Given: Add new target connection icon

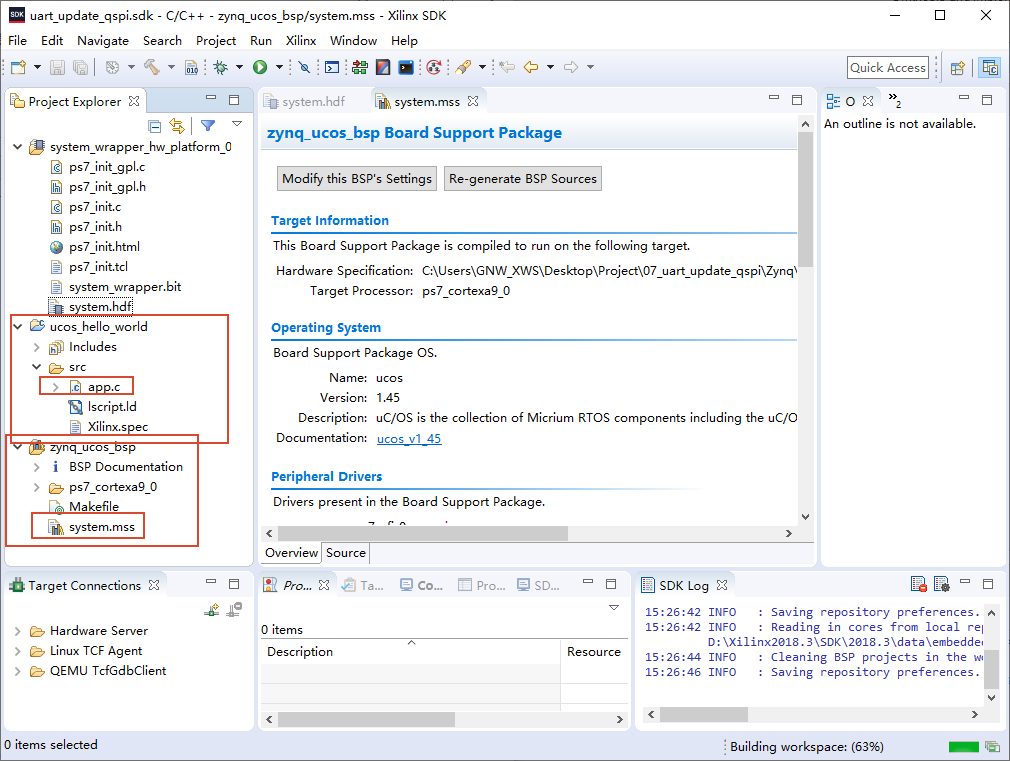Looking at the screenshot, I should 211,610.
